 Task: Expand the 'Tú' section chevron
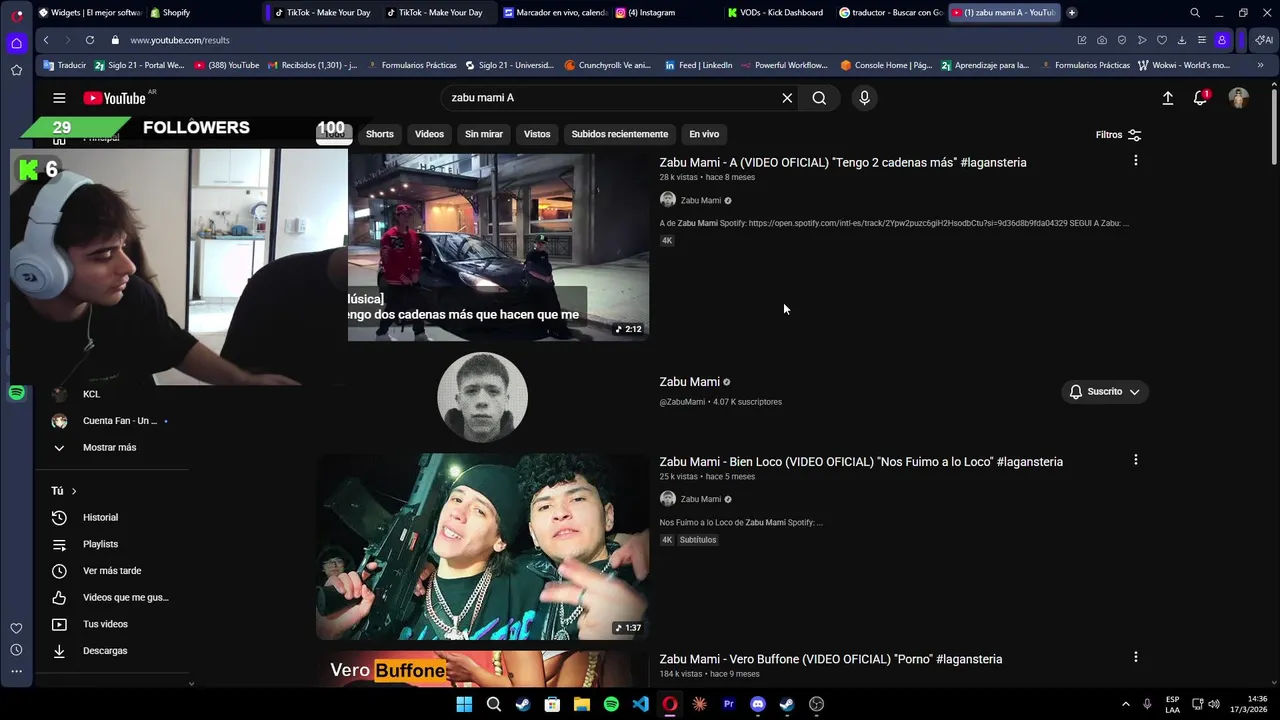(x=73, y=491)
